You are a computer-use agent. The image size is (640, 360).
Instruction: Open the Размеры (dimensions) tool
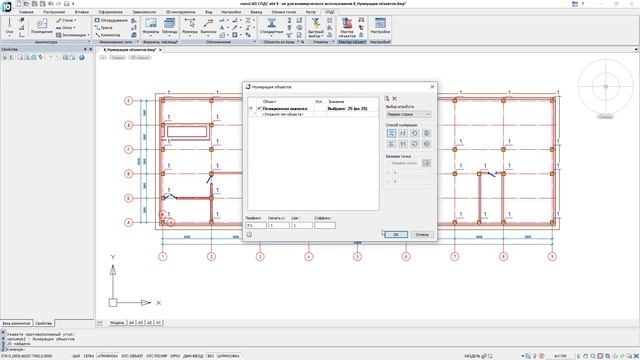coord(190,27)
